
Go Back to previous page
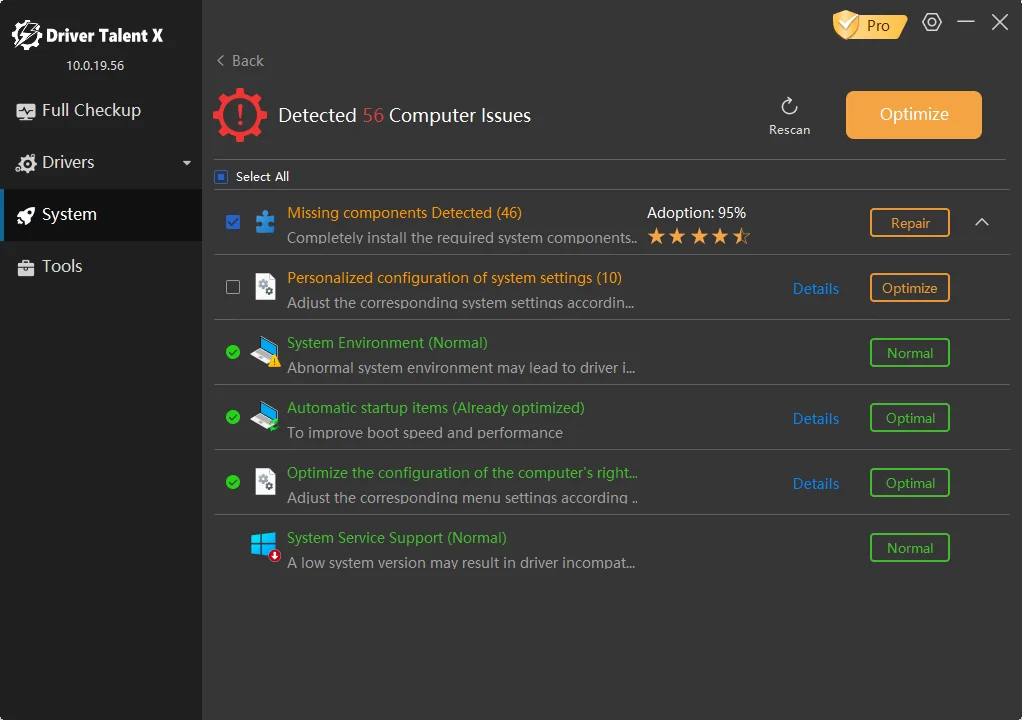[241, 61]
